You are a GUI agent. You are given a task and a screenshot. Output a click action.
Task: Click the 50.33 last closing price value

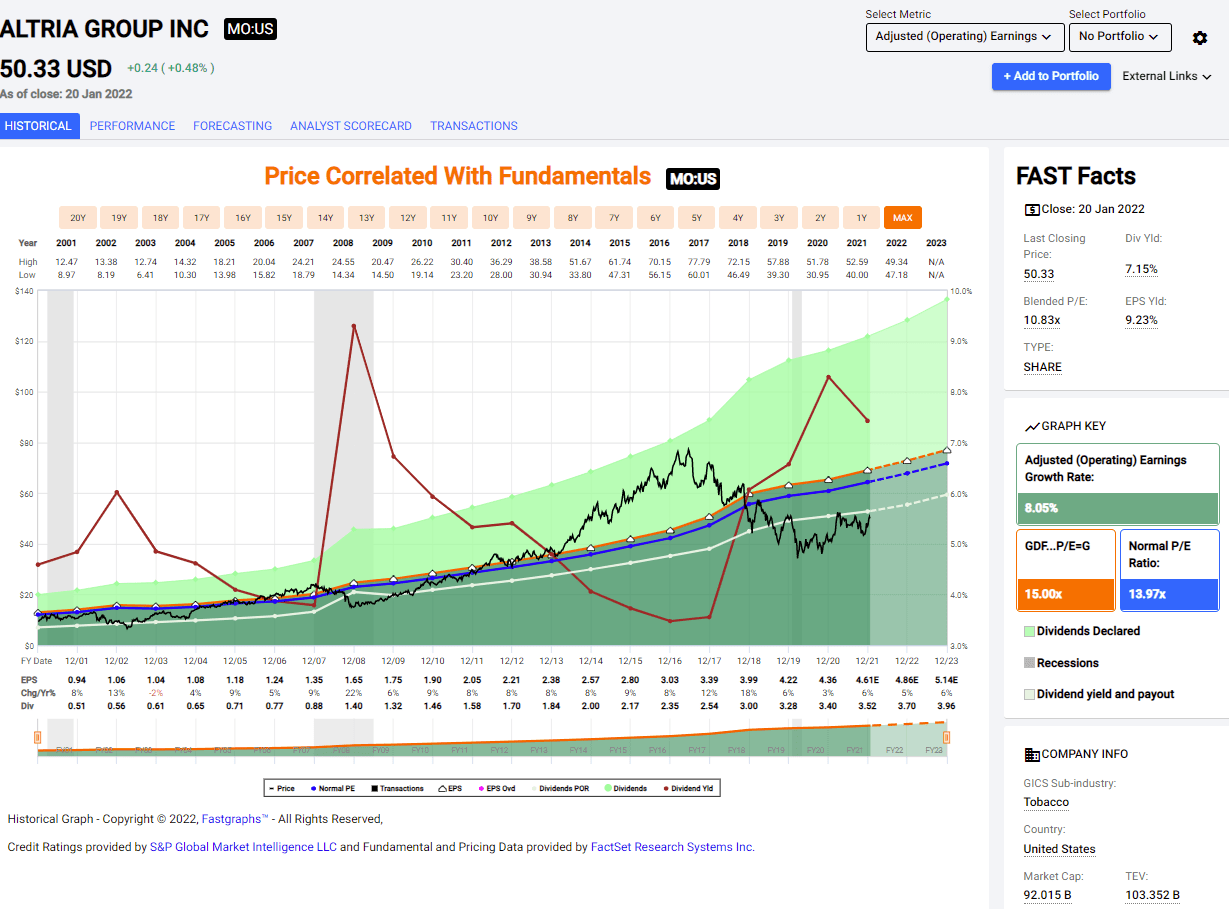pos(1038,274)
